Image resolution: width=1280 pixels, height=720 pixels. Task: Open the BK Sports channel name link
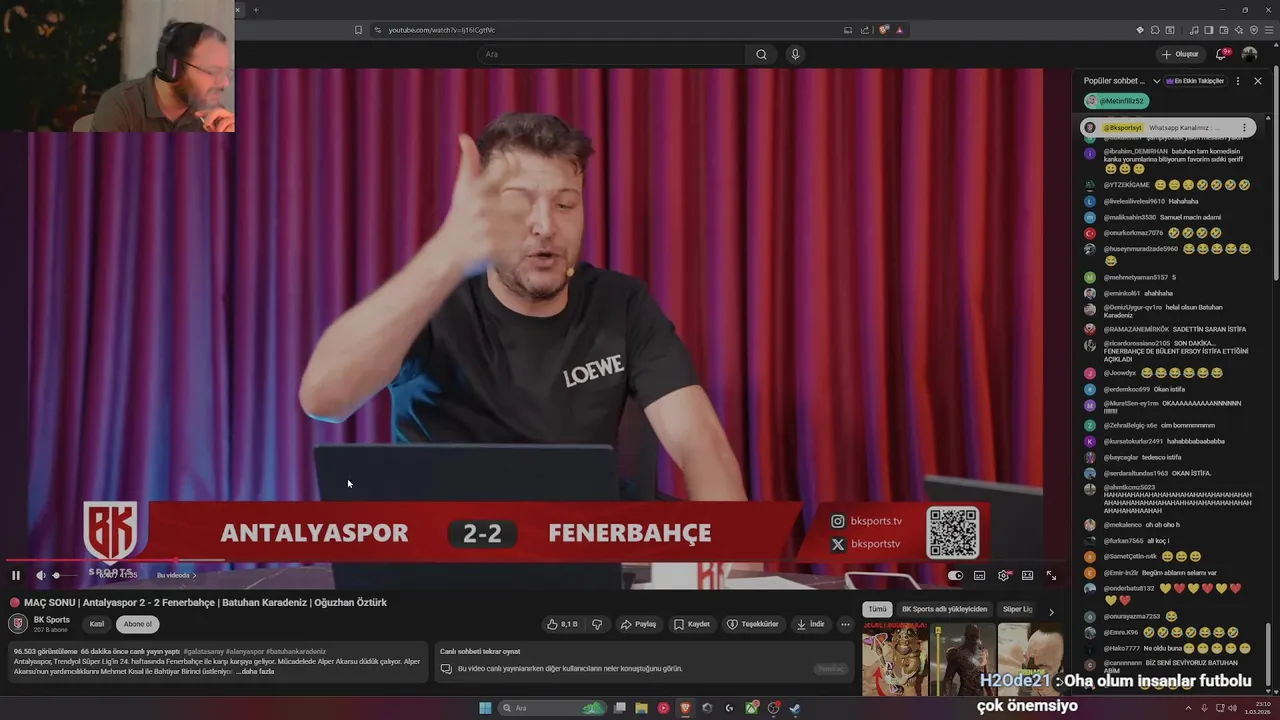52,620
